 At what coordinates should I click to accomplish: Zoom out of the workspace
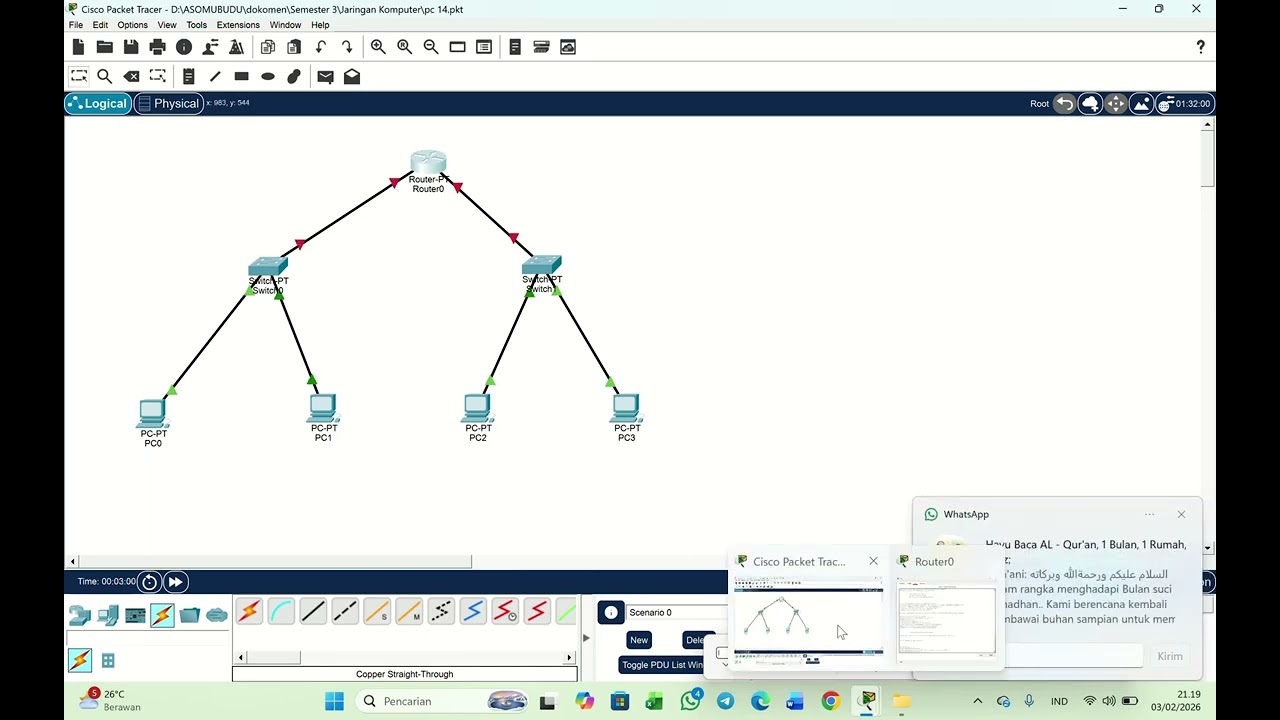(431, 47)
